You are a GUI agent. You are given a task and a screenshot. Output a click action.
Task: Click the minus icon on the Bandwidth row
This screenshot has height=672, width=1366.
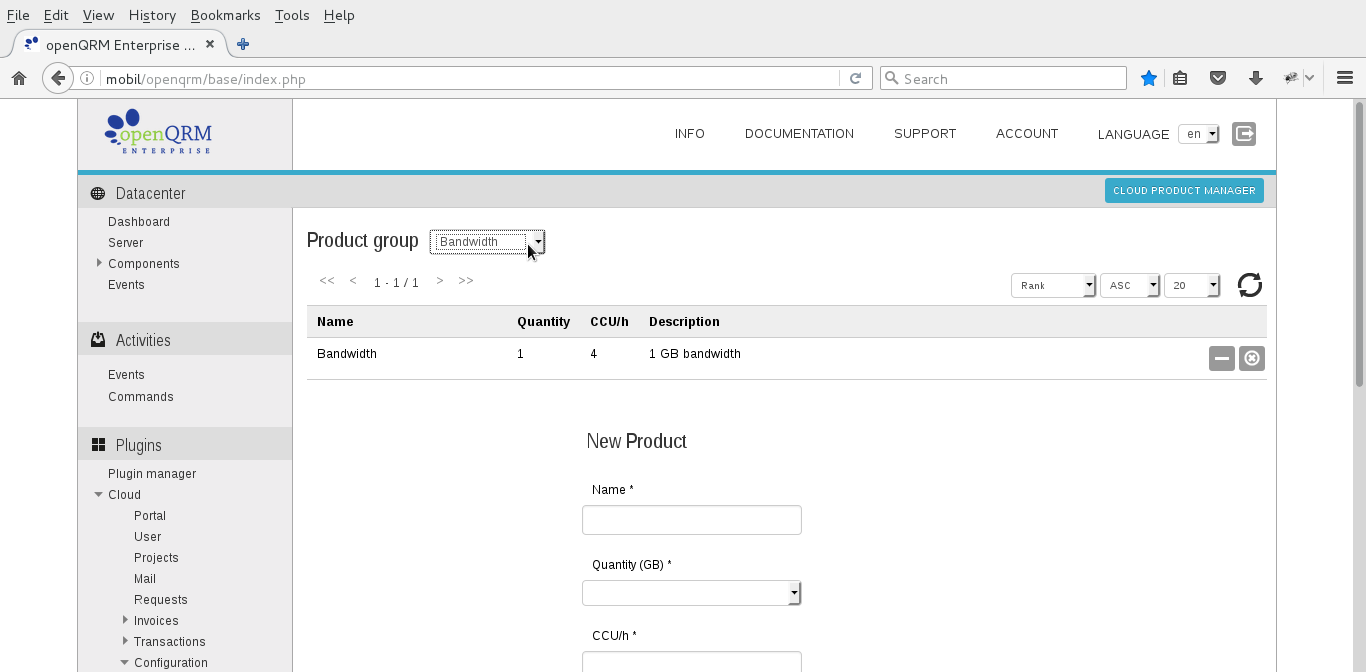pyautogui.click(x=1222, y=358)
